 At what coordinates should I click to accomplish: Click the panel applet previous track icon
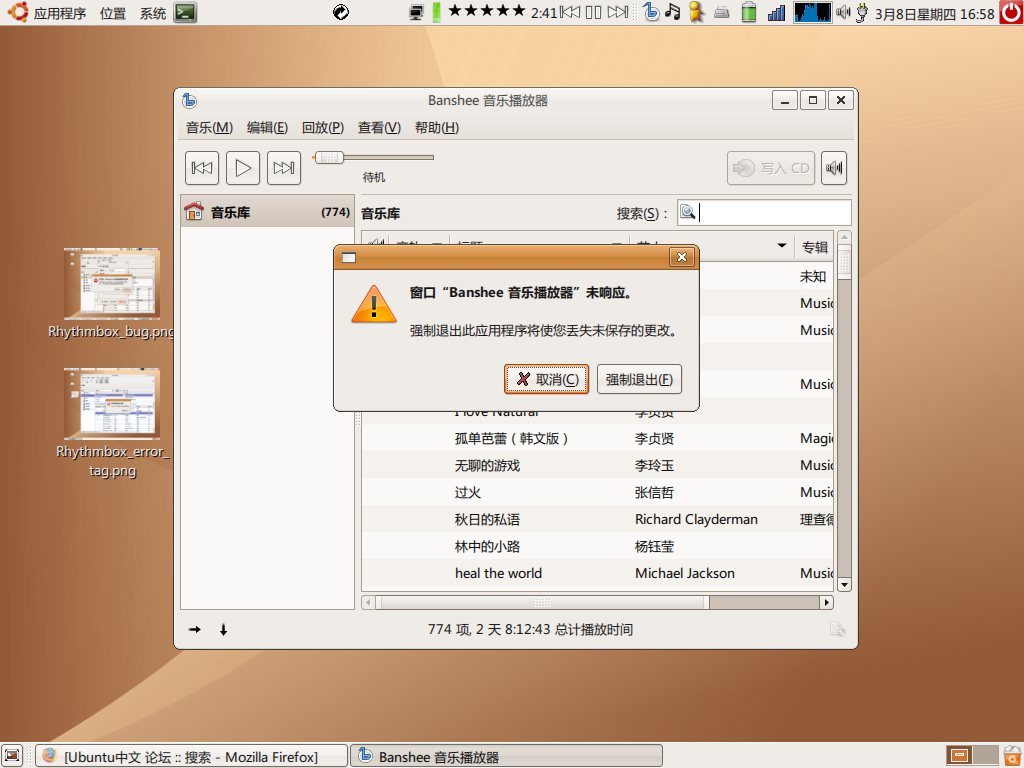(569, 12)
